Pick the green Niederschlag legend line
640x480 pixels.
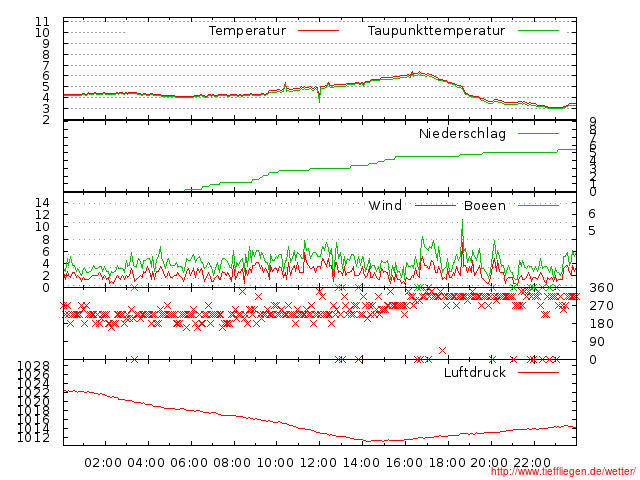pyautogui.click(x=538, y=133)
